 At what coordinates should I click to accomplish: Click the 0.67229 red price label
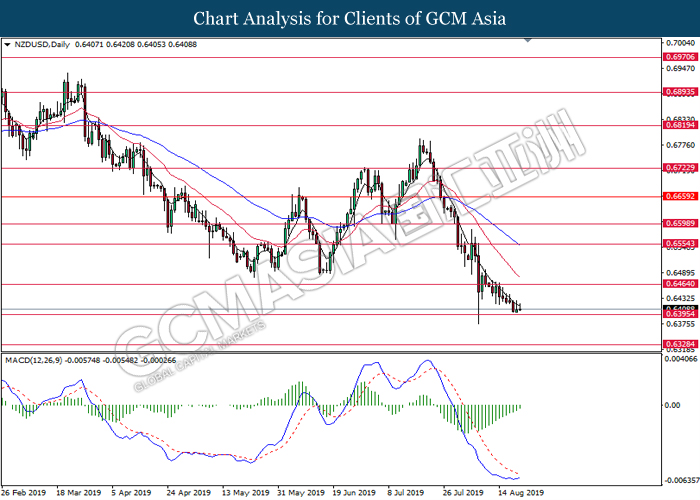coord(680,168)
